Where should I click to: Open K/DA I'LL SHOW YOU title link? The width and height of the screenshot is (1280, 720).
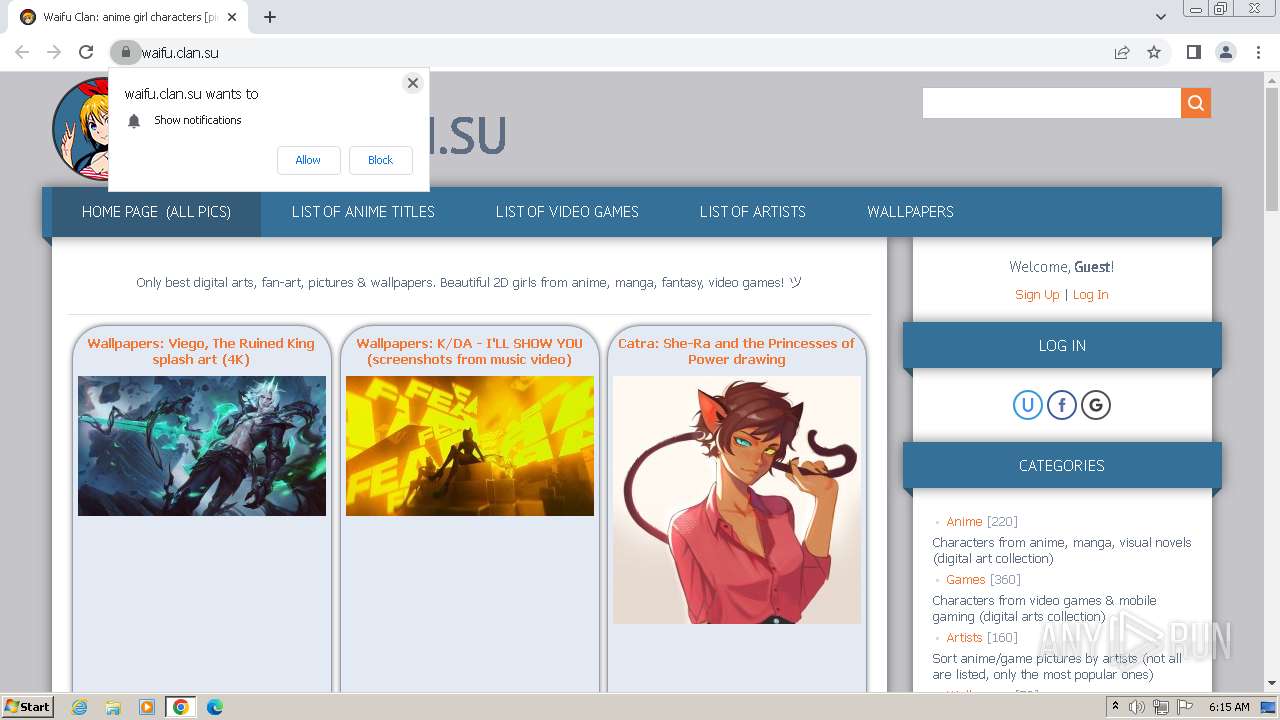click(469, 351)
